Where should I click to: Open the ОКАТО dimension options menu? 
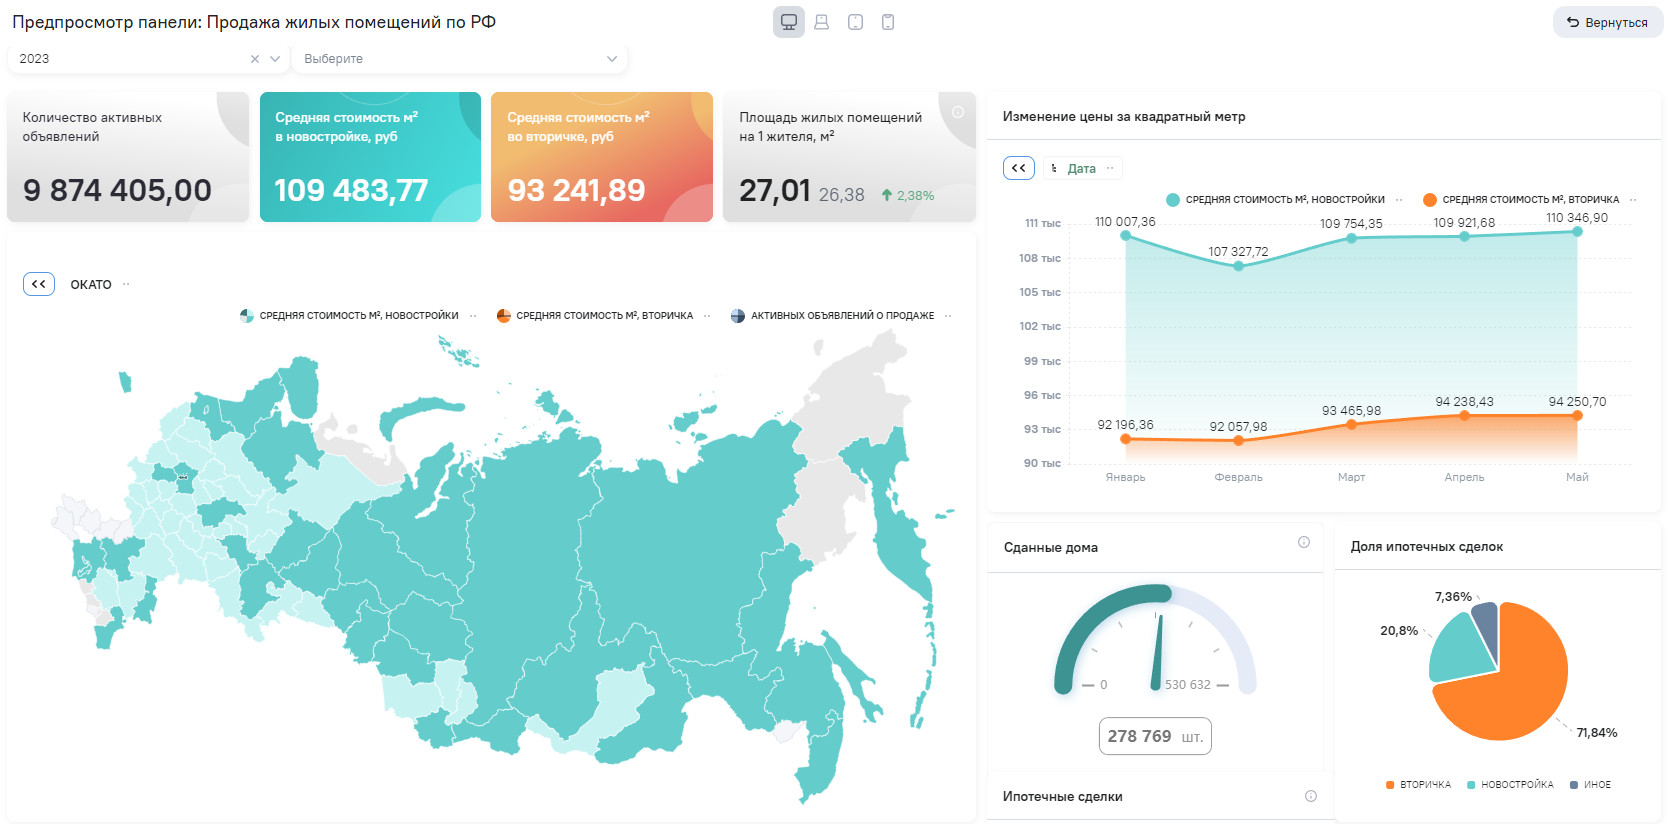126,284
